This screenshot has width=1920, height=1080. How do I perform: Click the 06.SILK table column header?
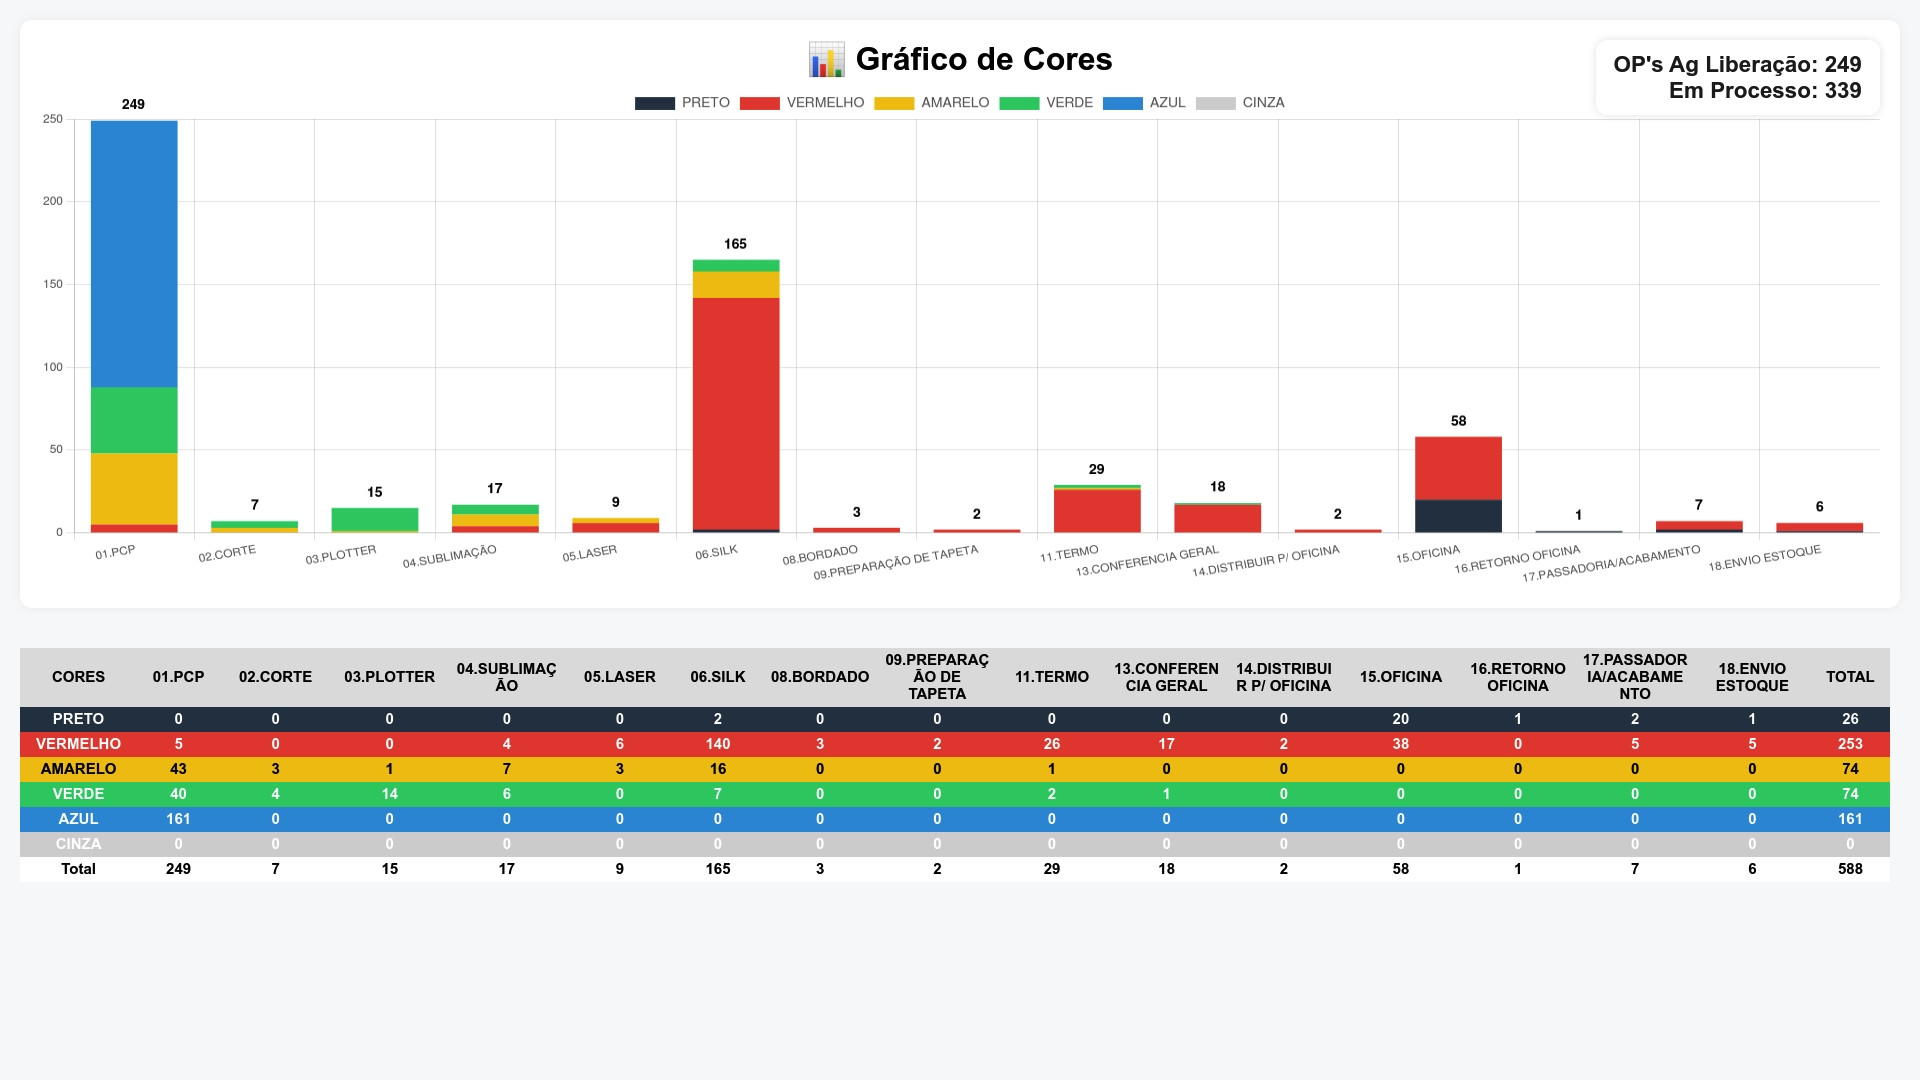pyautogui.click(x=717, y=677)
